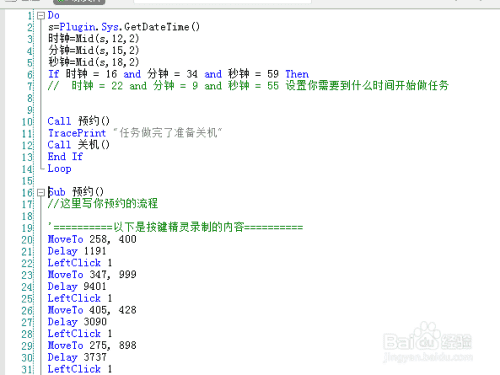Click the TracePrint command on line 11
The width and height of the screenshot is (500, 375).
click(77, 133)
